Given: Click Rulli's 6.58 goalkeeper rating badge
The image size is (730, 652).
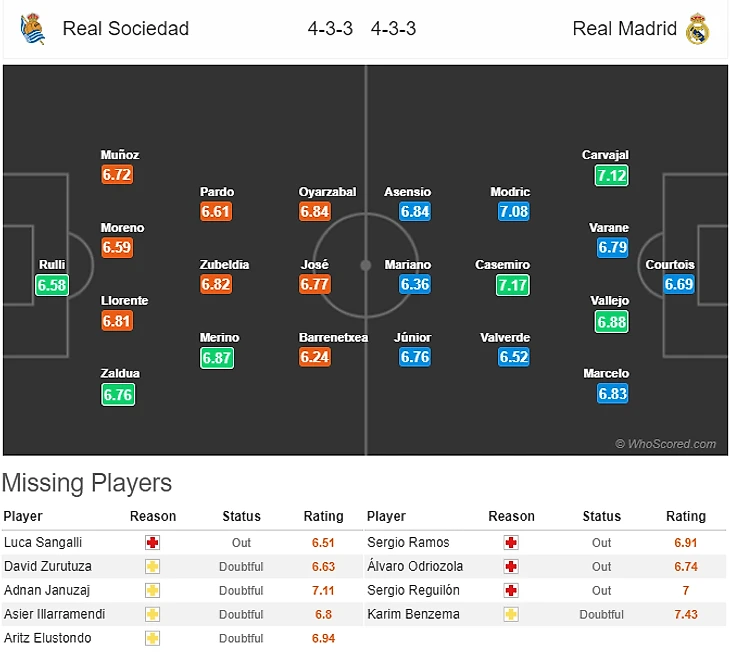Looking at the screenshot, I should click(52, 285).
